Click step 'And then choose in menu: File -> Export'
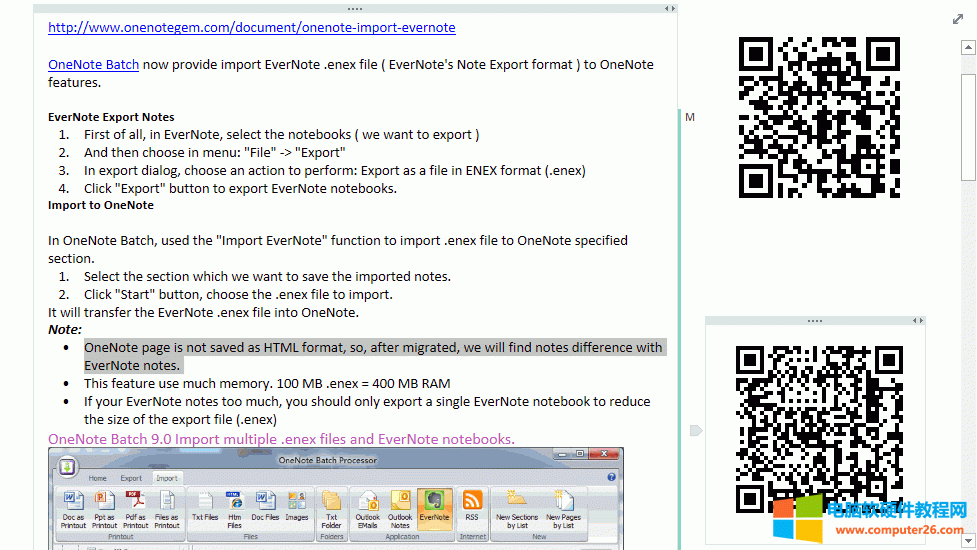 click(215, 153)
